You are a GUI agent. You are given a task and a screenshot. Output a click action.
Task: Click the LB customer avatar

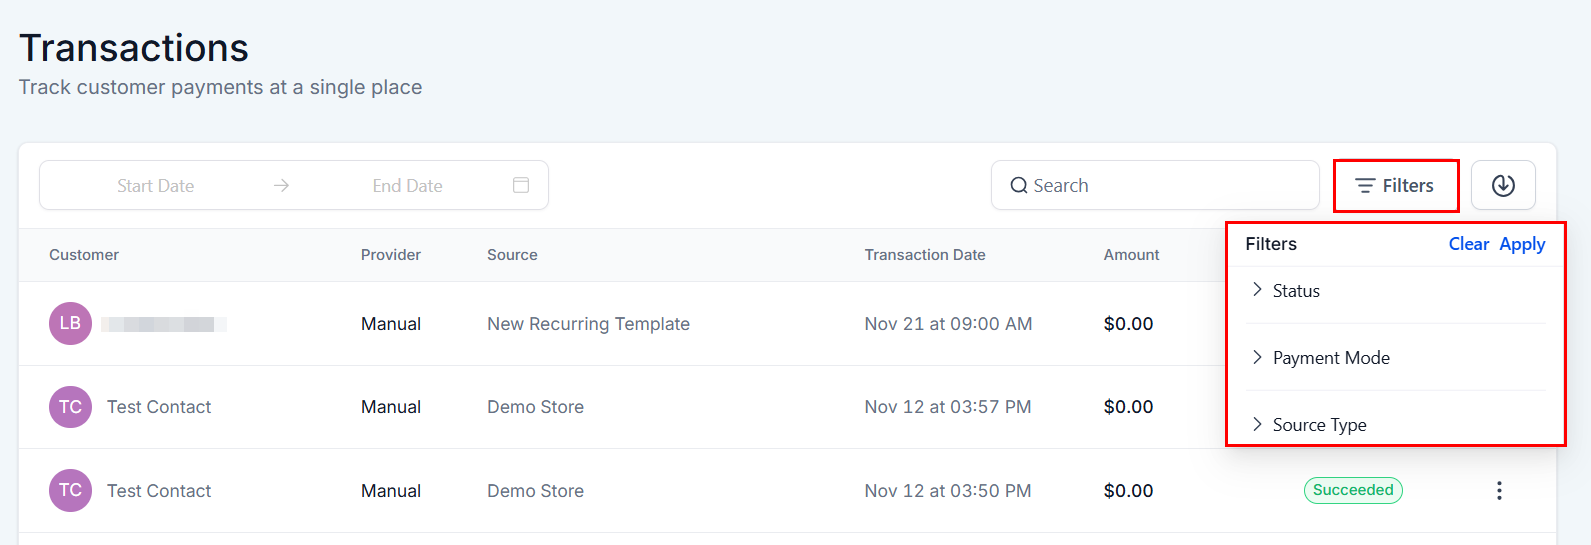[70, 323]
